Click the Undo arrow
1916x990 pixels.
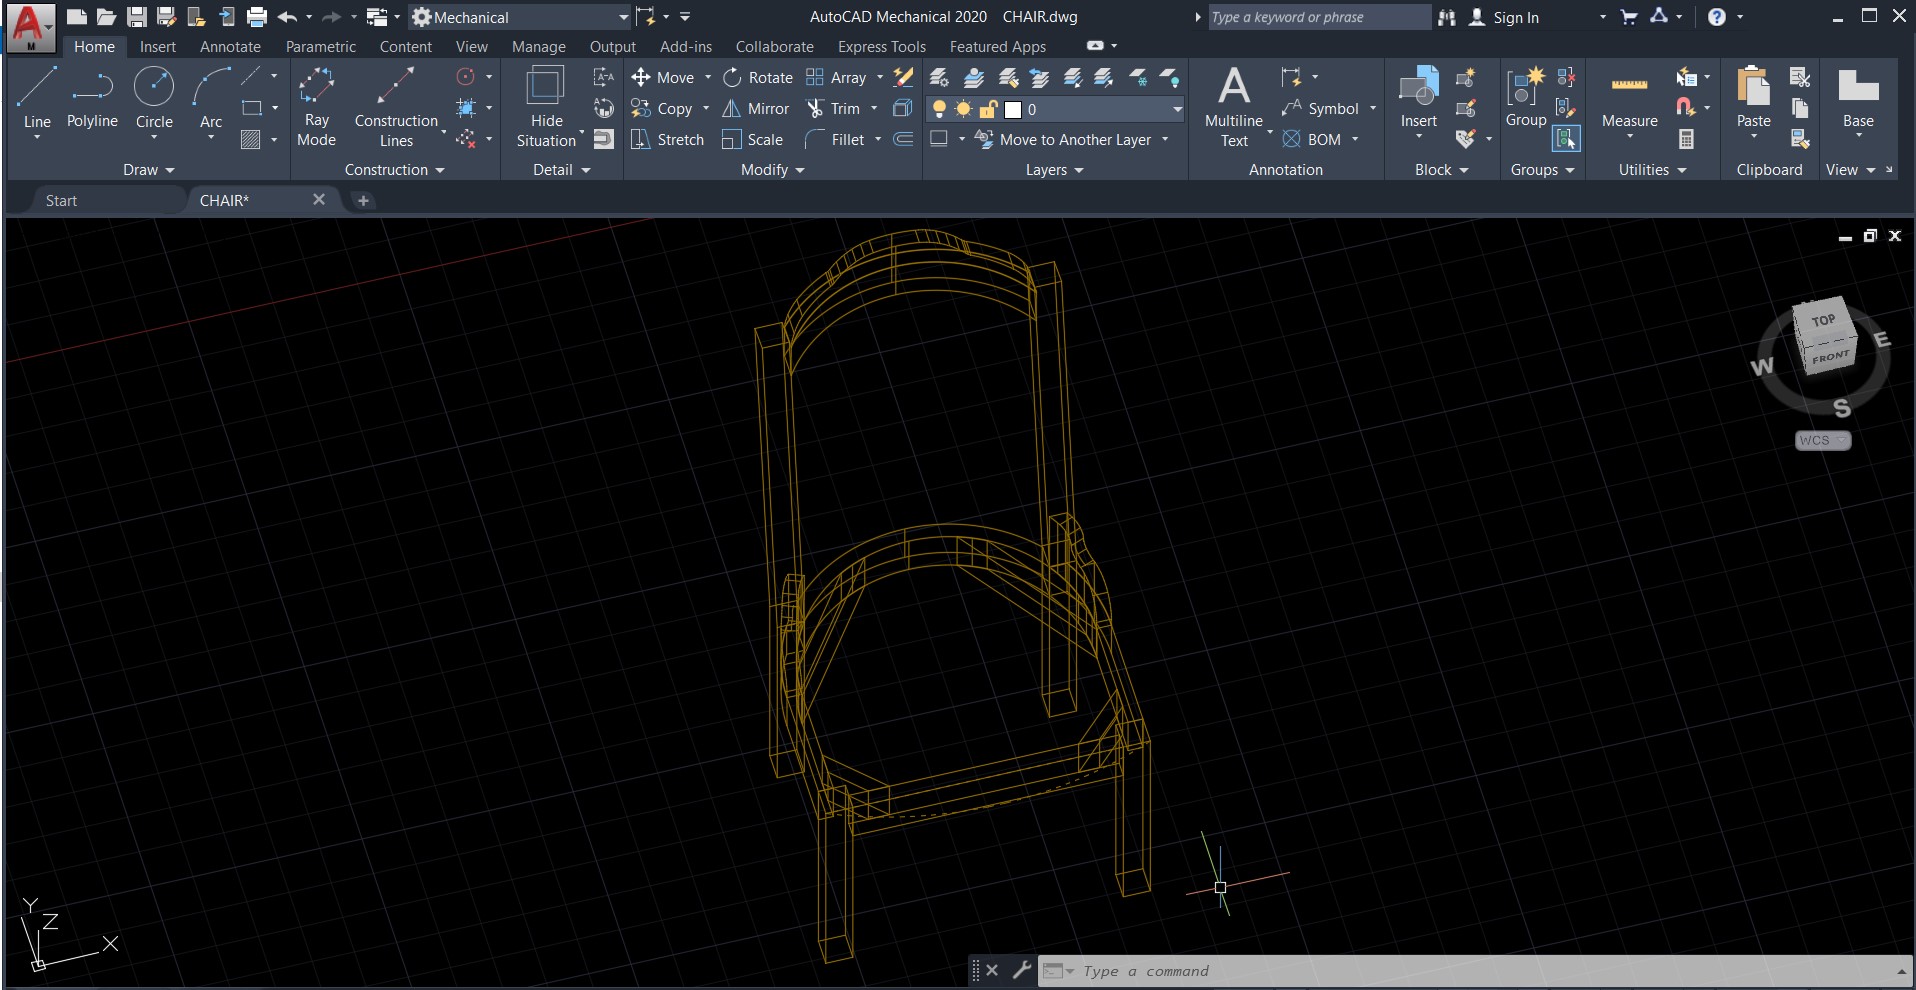pyautogui.click(x=288, y=17)
